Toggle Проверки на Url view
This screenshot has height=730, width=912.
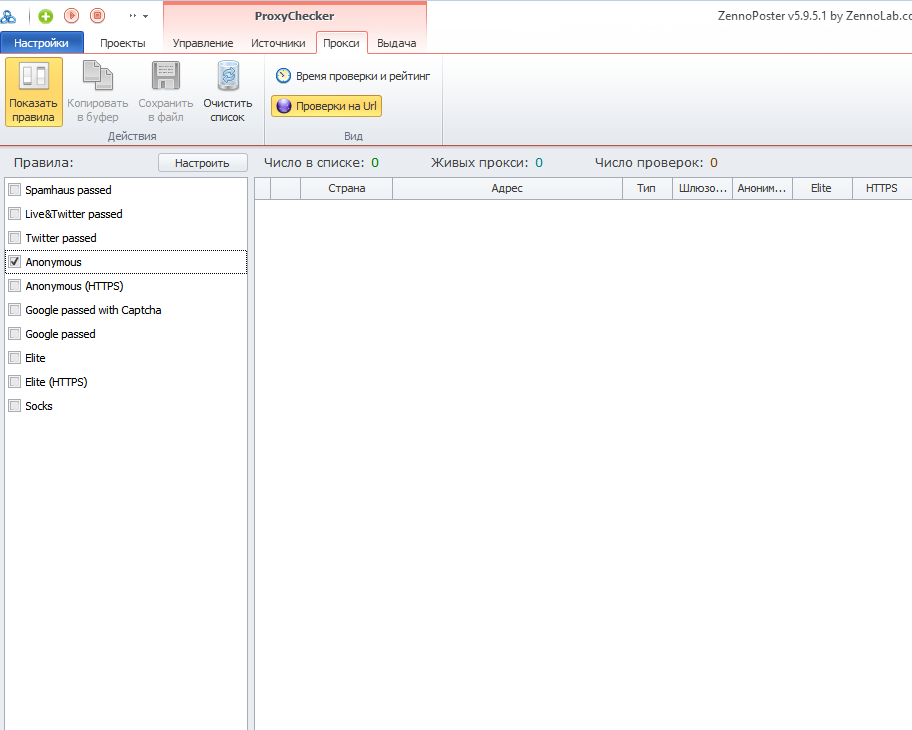coord(326,106)
